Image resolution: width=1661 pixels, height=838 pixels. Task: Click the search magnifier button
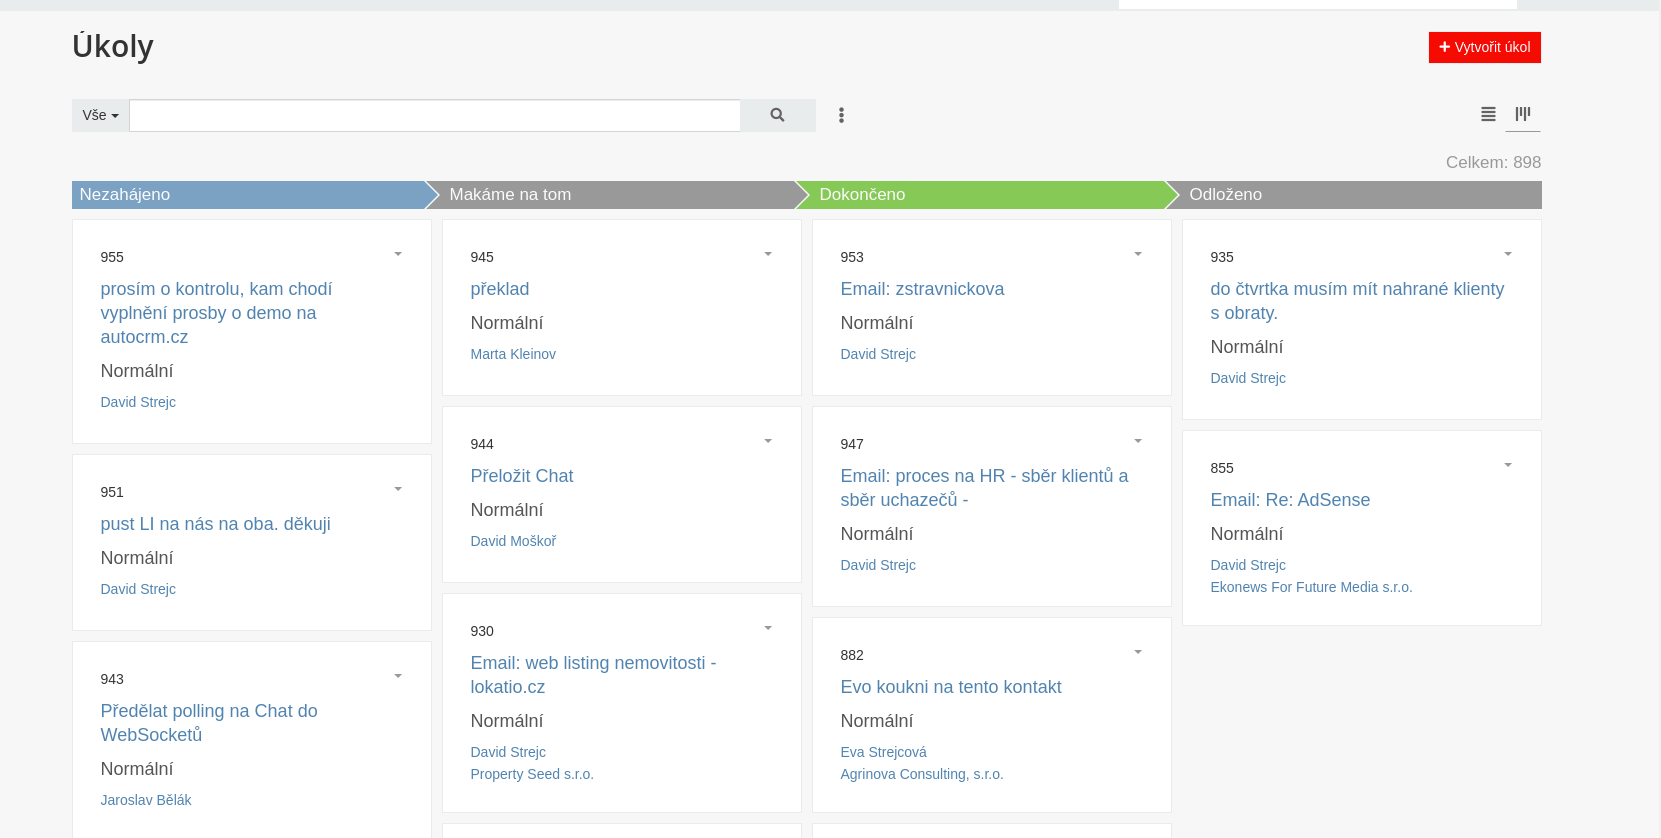pos(777,115)
